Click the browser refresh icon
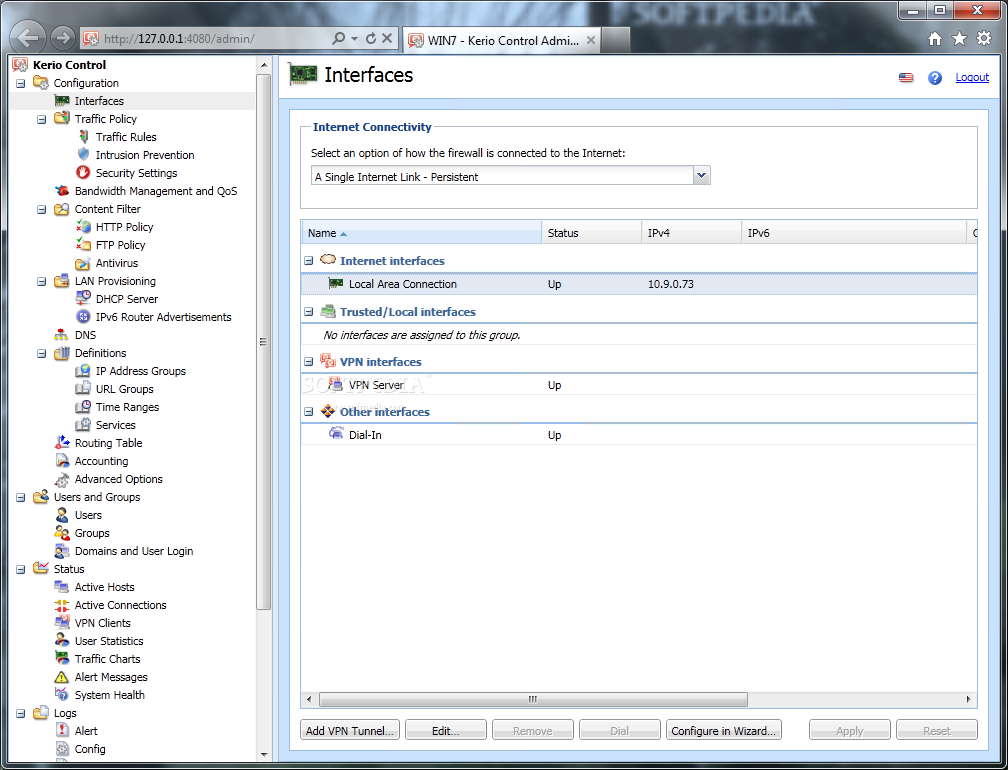 click(371, 39)
